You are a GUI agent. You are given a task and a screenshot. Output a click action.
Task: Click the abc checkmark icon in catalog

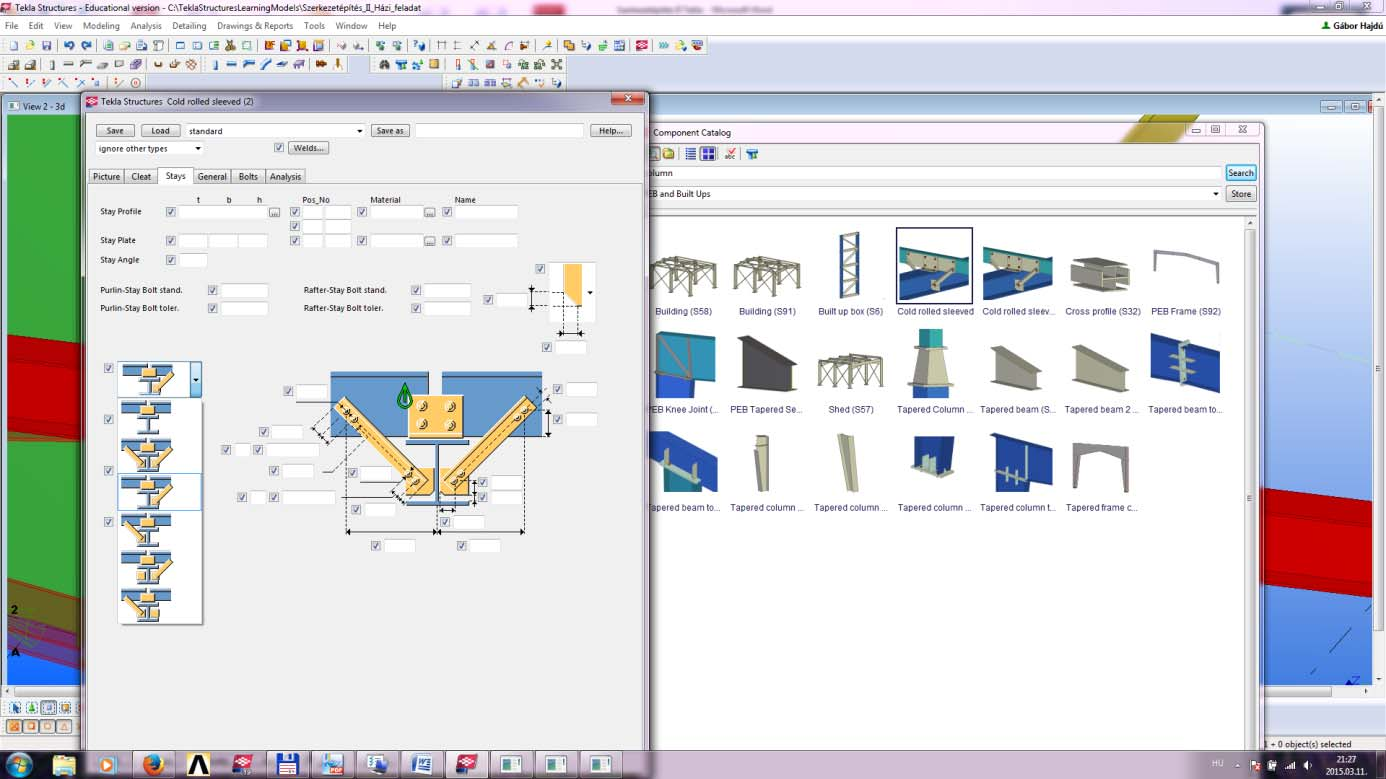[x=730, y=154]
